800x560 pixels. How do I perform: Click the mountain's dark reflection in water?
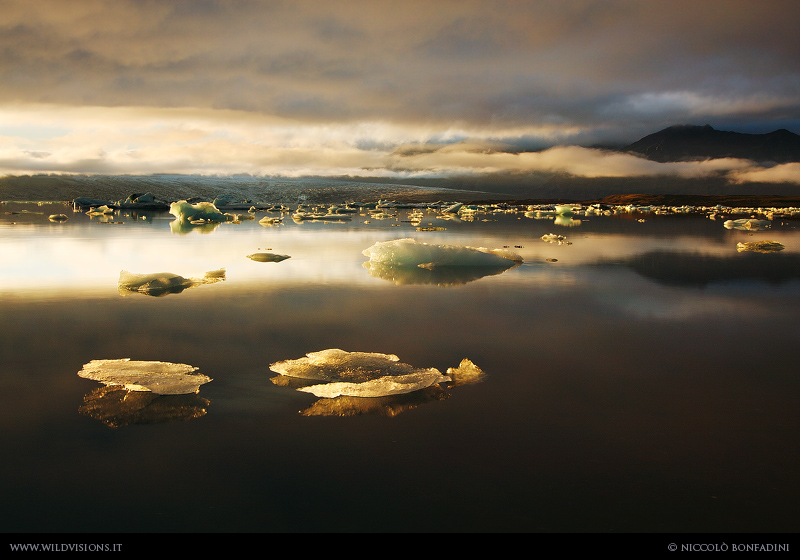700,268
